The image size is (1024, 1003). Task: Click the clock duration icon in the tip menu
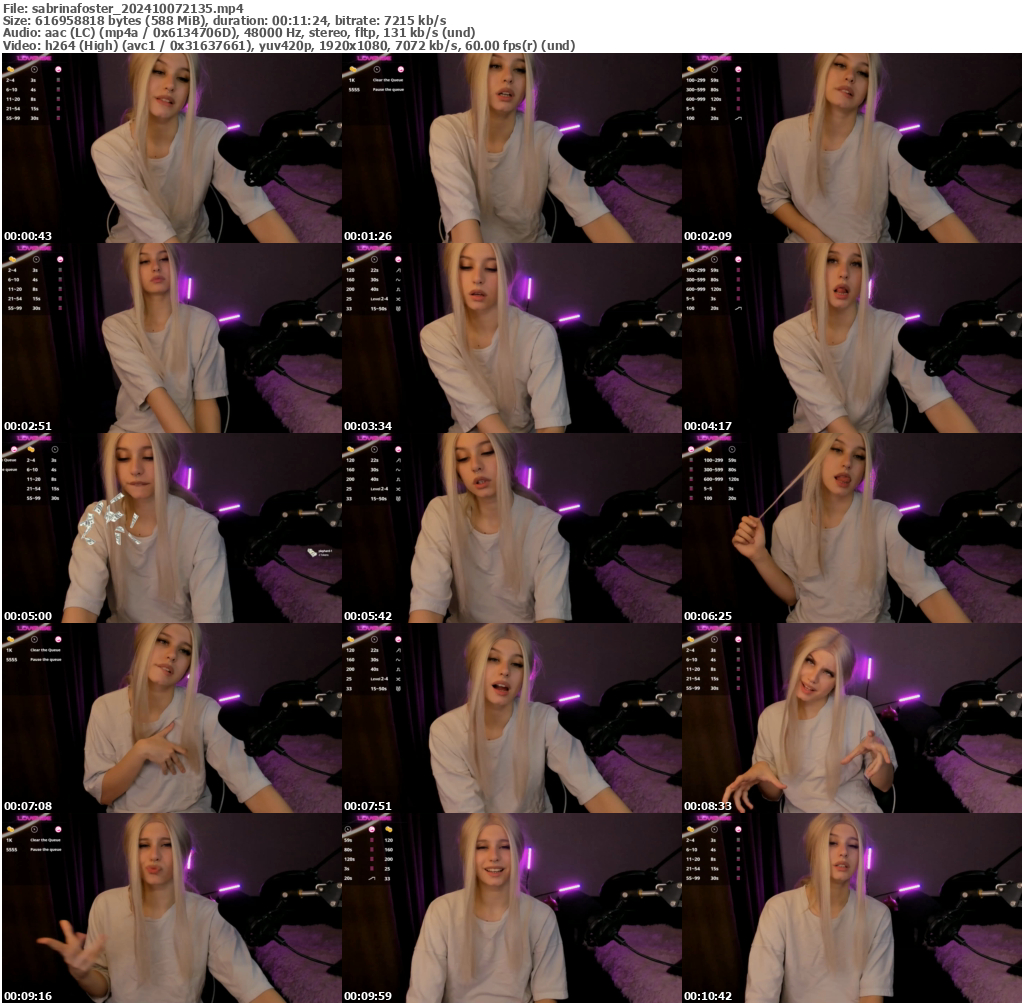click(x=34, y=69)
